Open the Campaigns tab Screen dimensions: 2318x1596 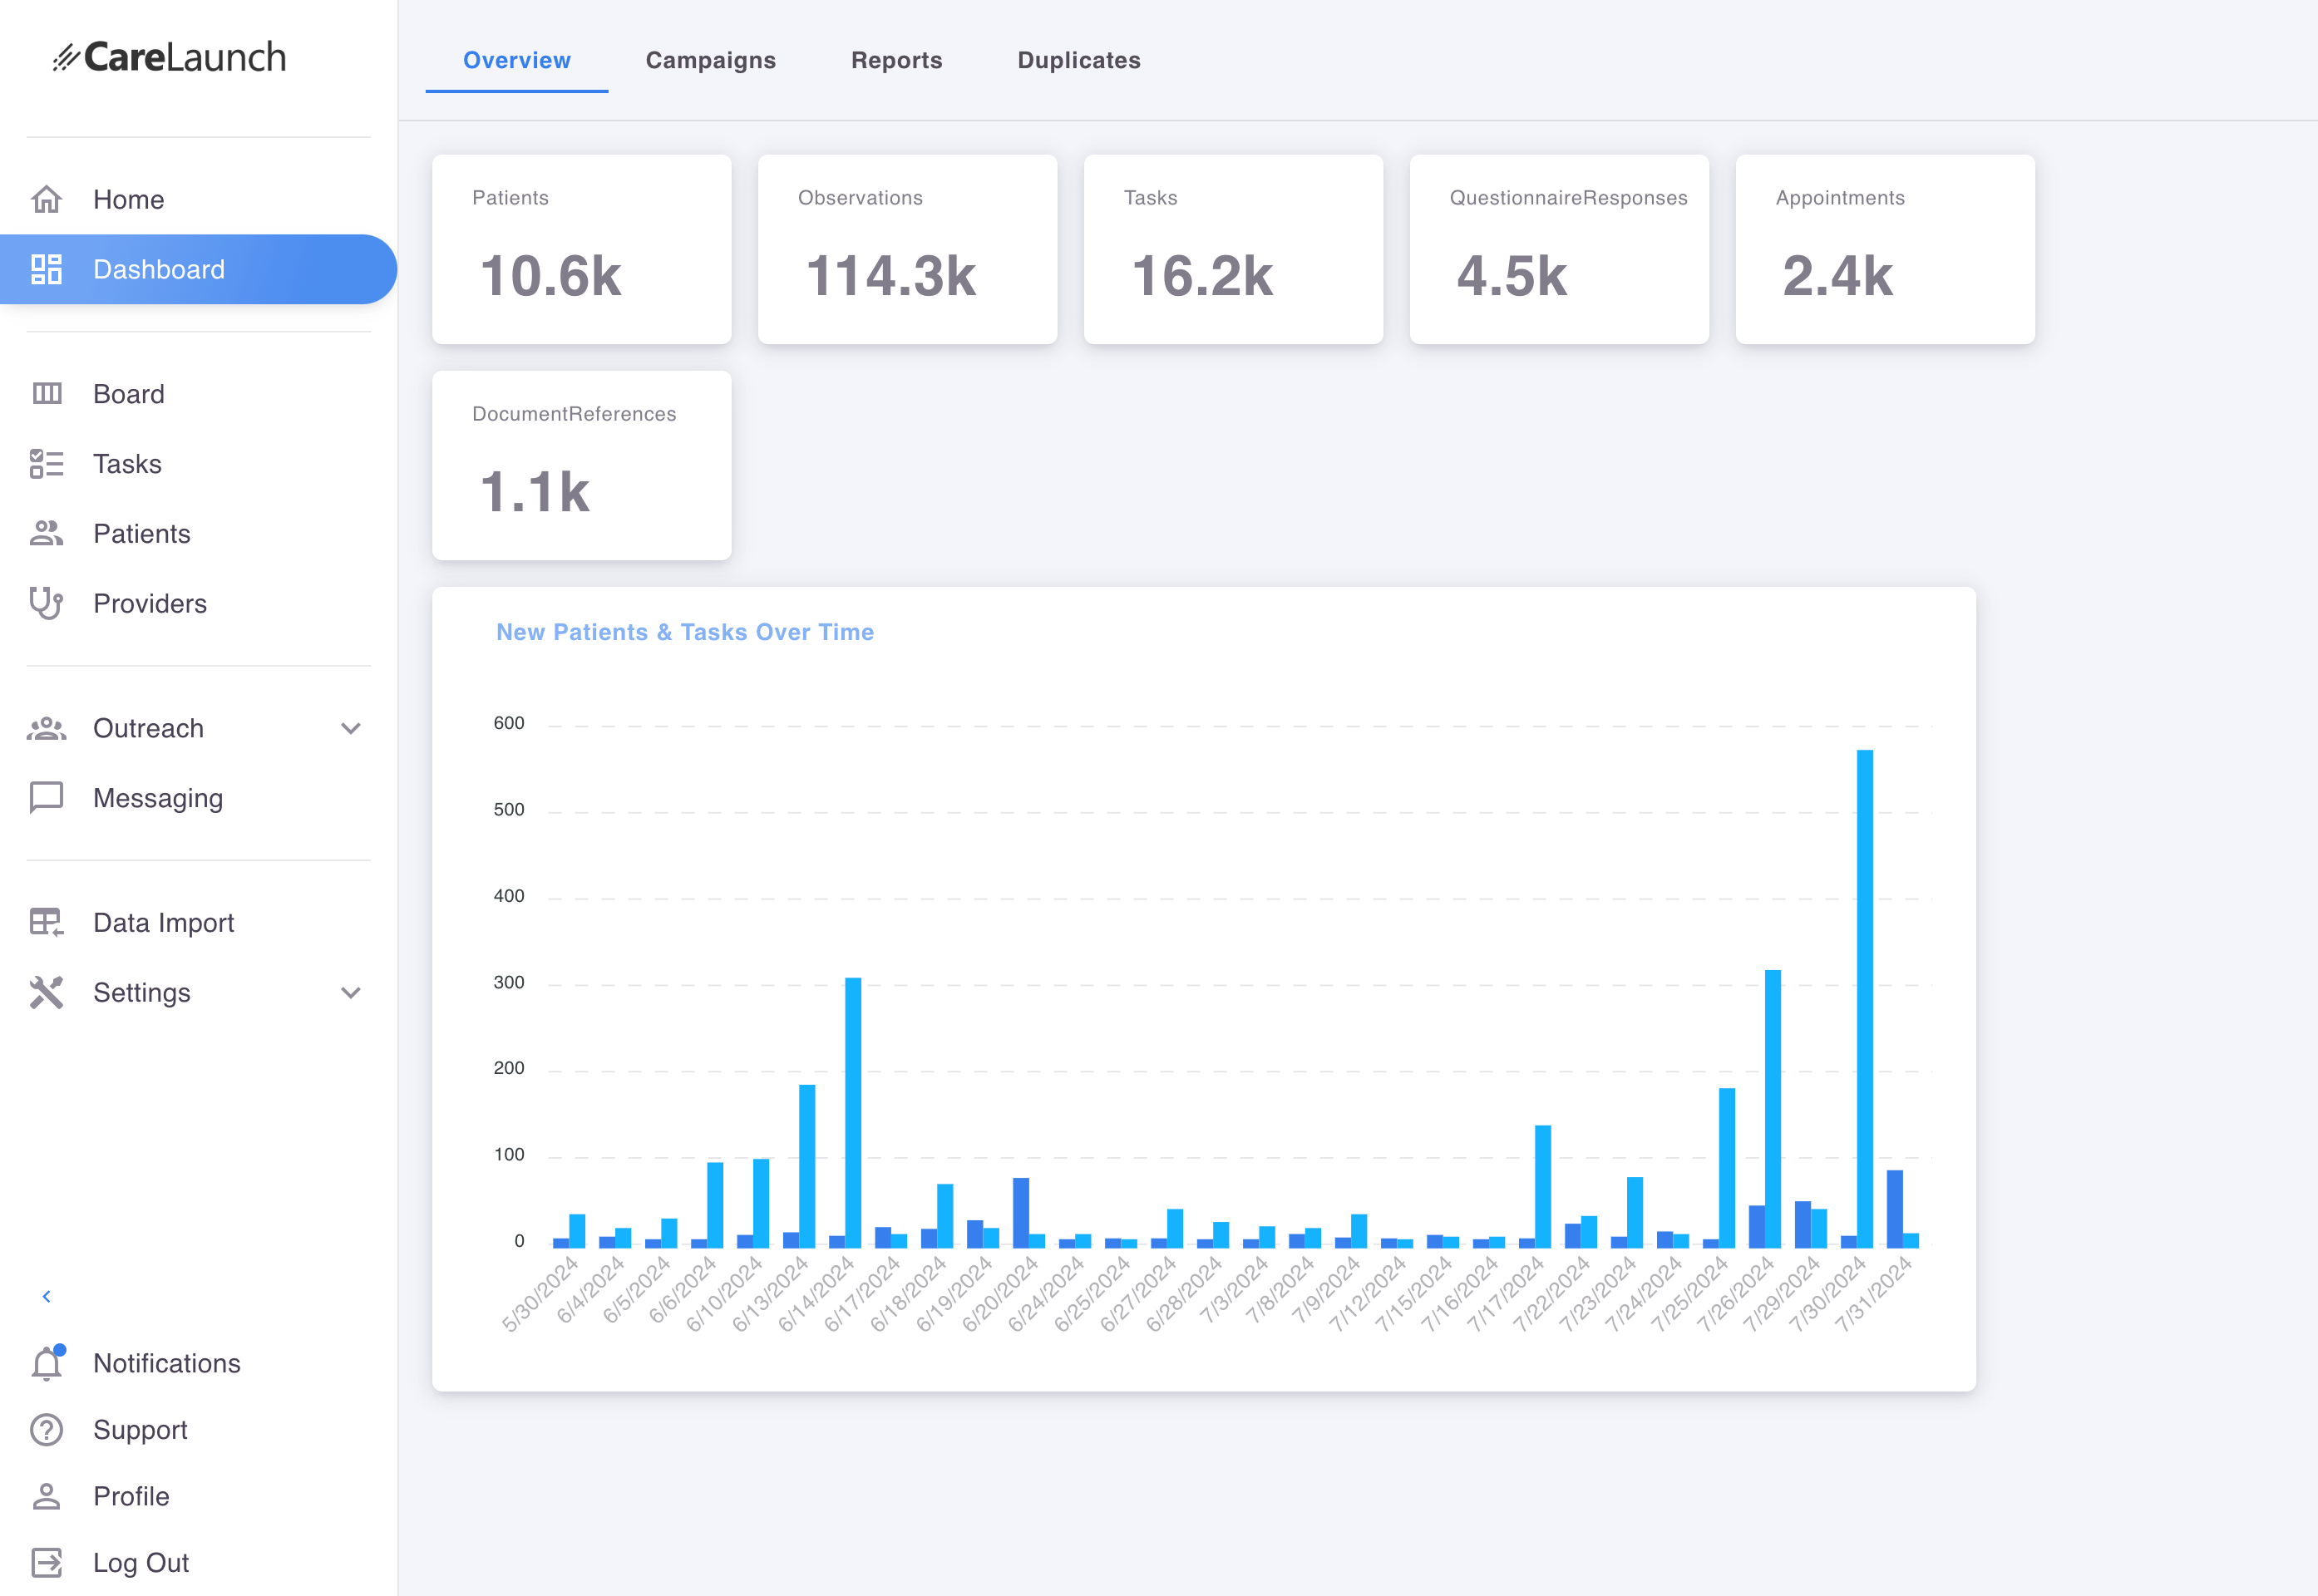click(711, 60)
